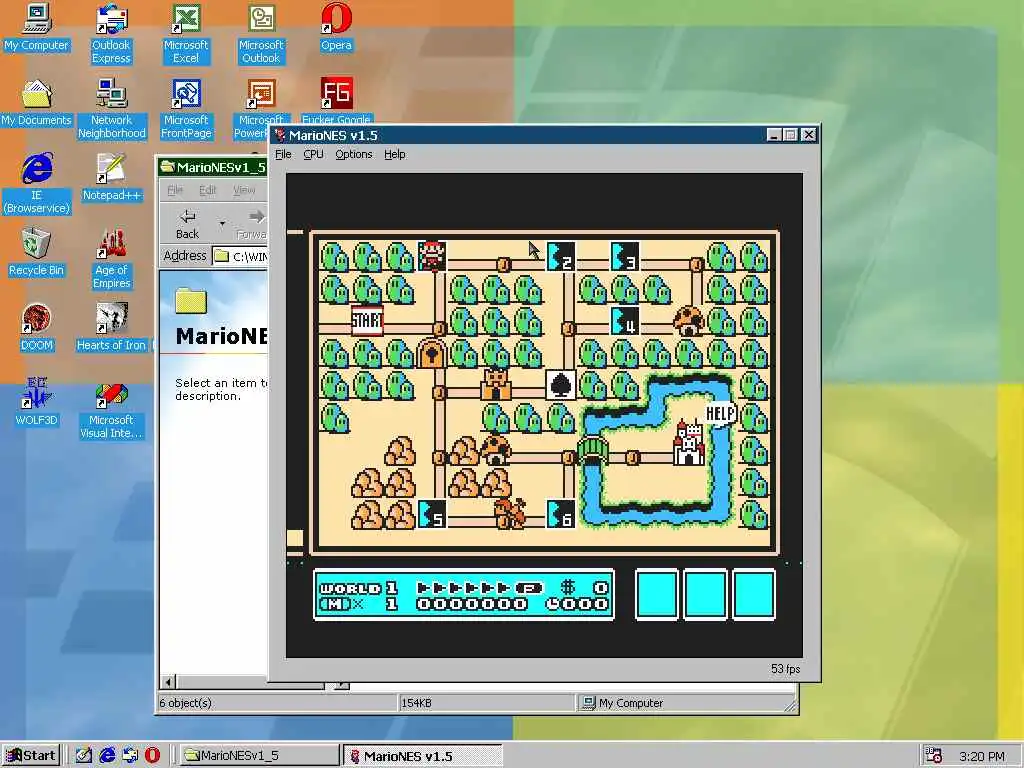
Task: Click the spade bonus panel on the map
Action: pyautogui.click(x=560, y=385)
